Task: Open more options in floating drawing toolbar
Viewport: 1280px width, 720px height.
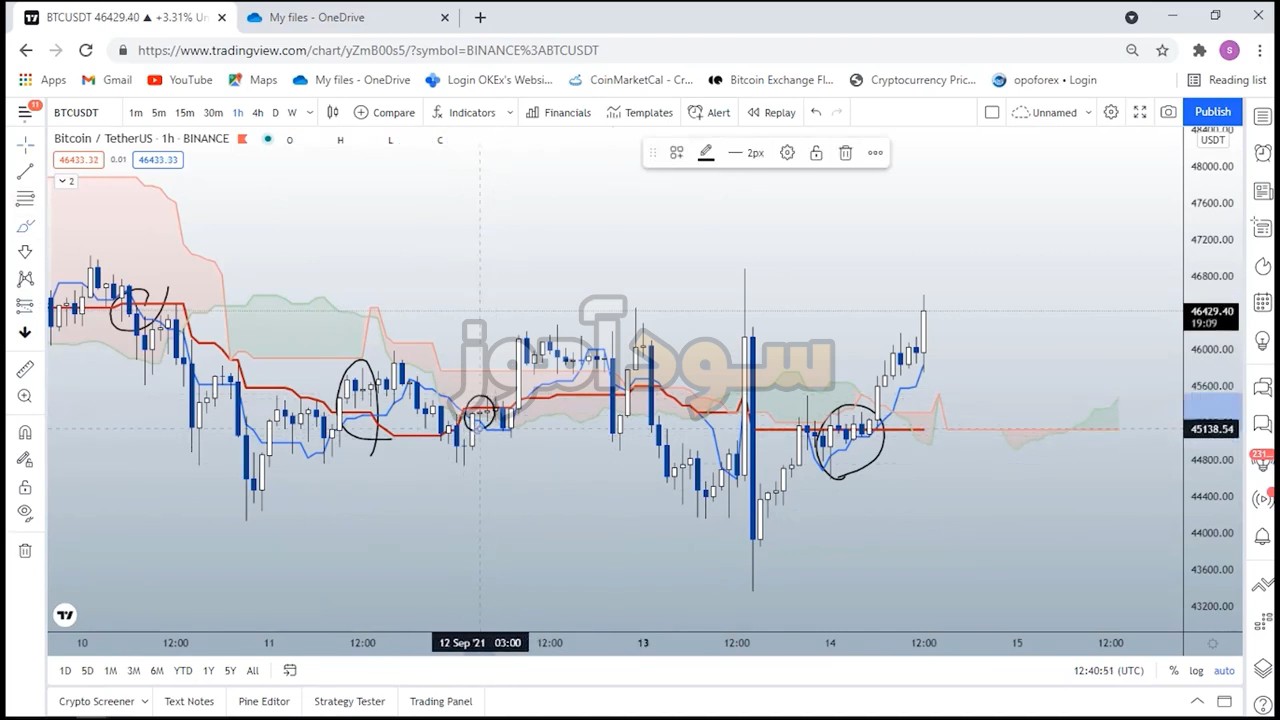Action: click(875, 153)
